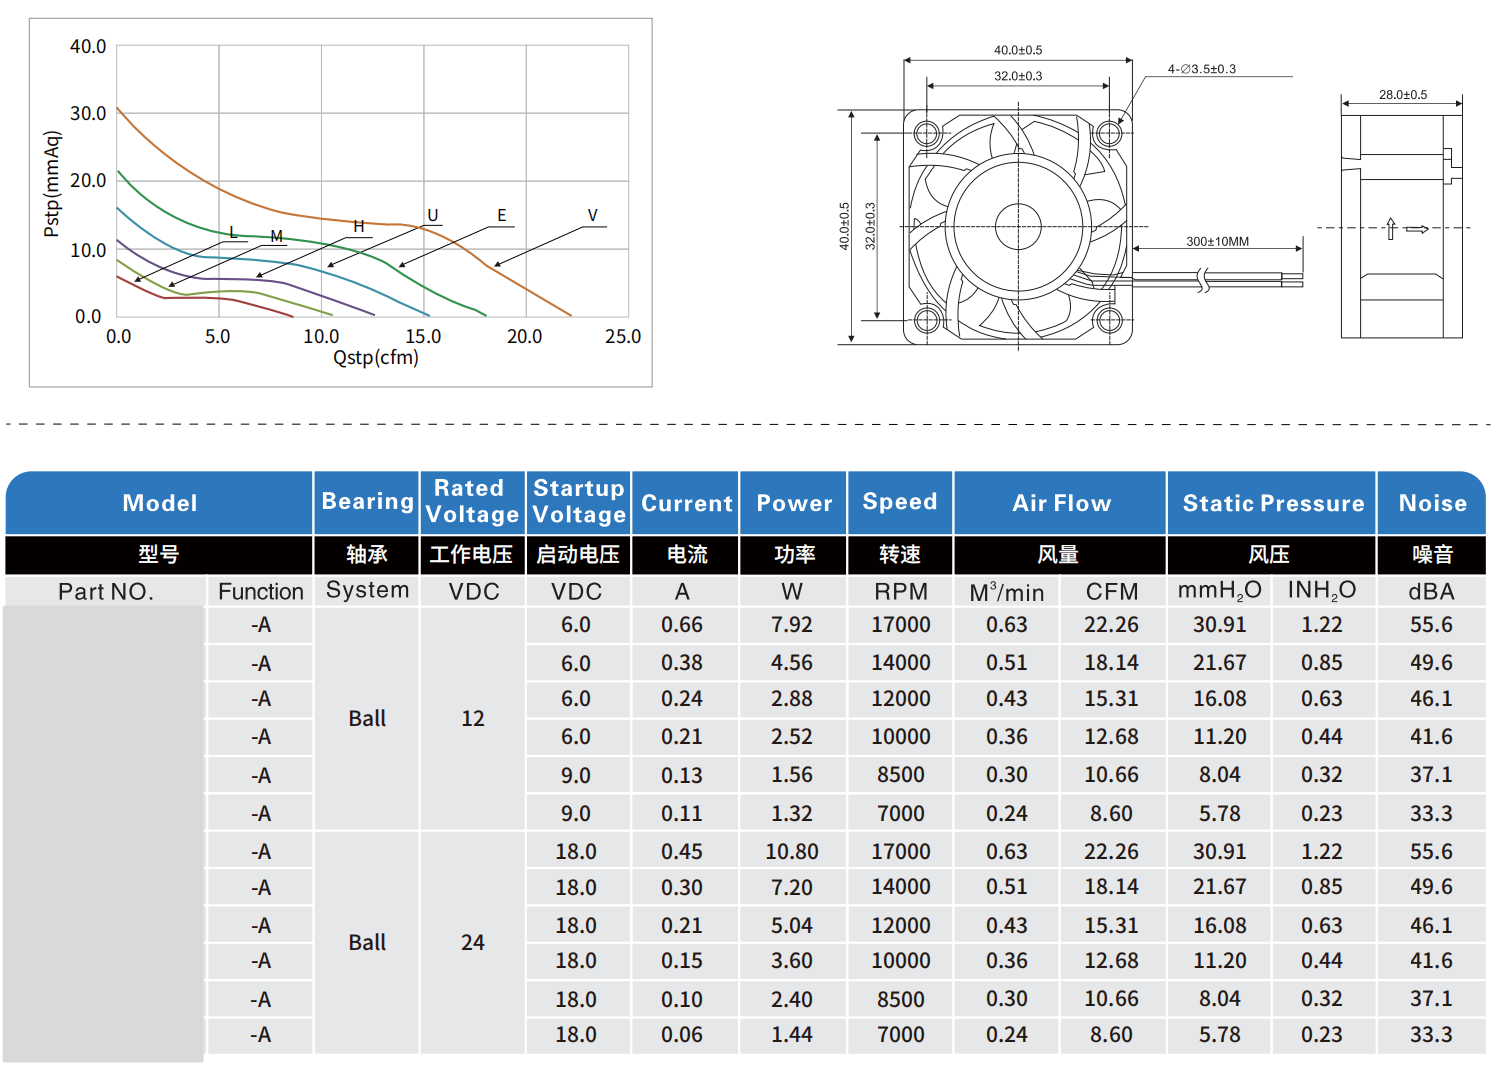Viewport: 1507px width, 1078px height.
Task: Click the Model column header
Action: (159, 503)
